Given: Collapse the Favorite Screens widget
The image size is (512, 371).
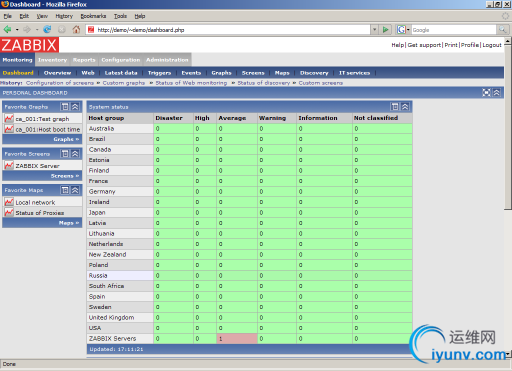Looking at the screenshot, I should pos(75,154).
